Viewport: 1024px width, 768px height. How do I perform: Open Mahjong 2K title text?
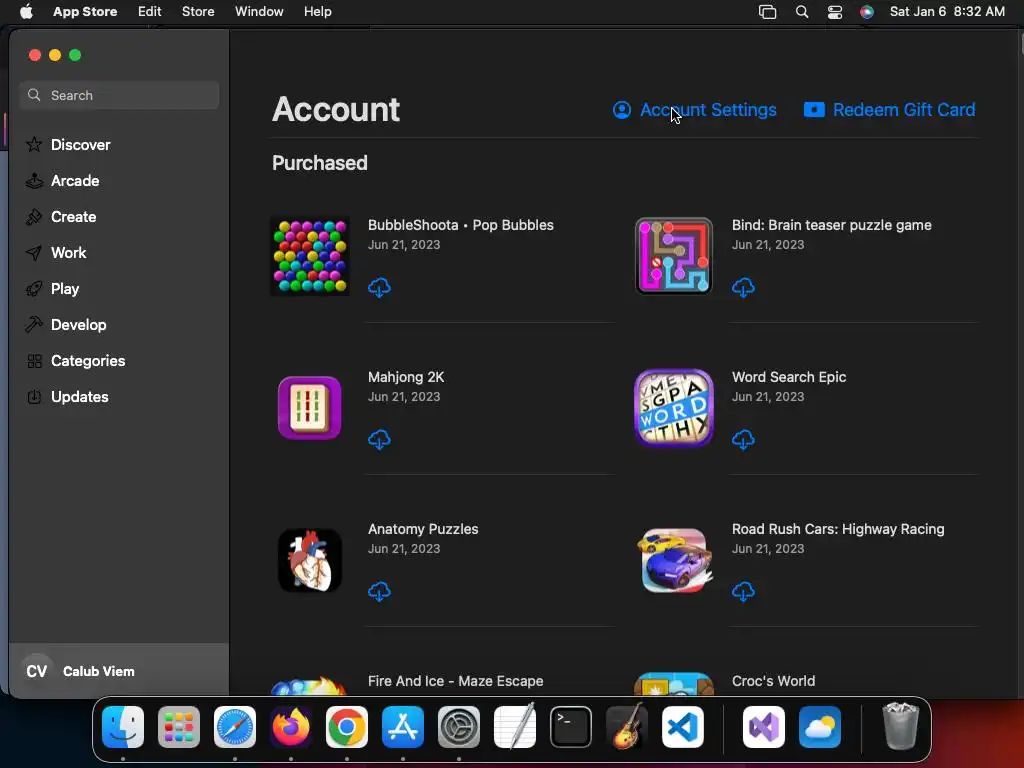(406, 377)
